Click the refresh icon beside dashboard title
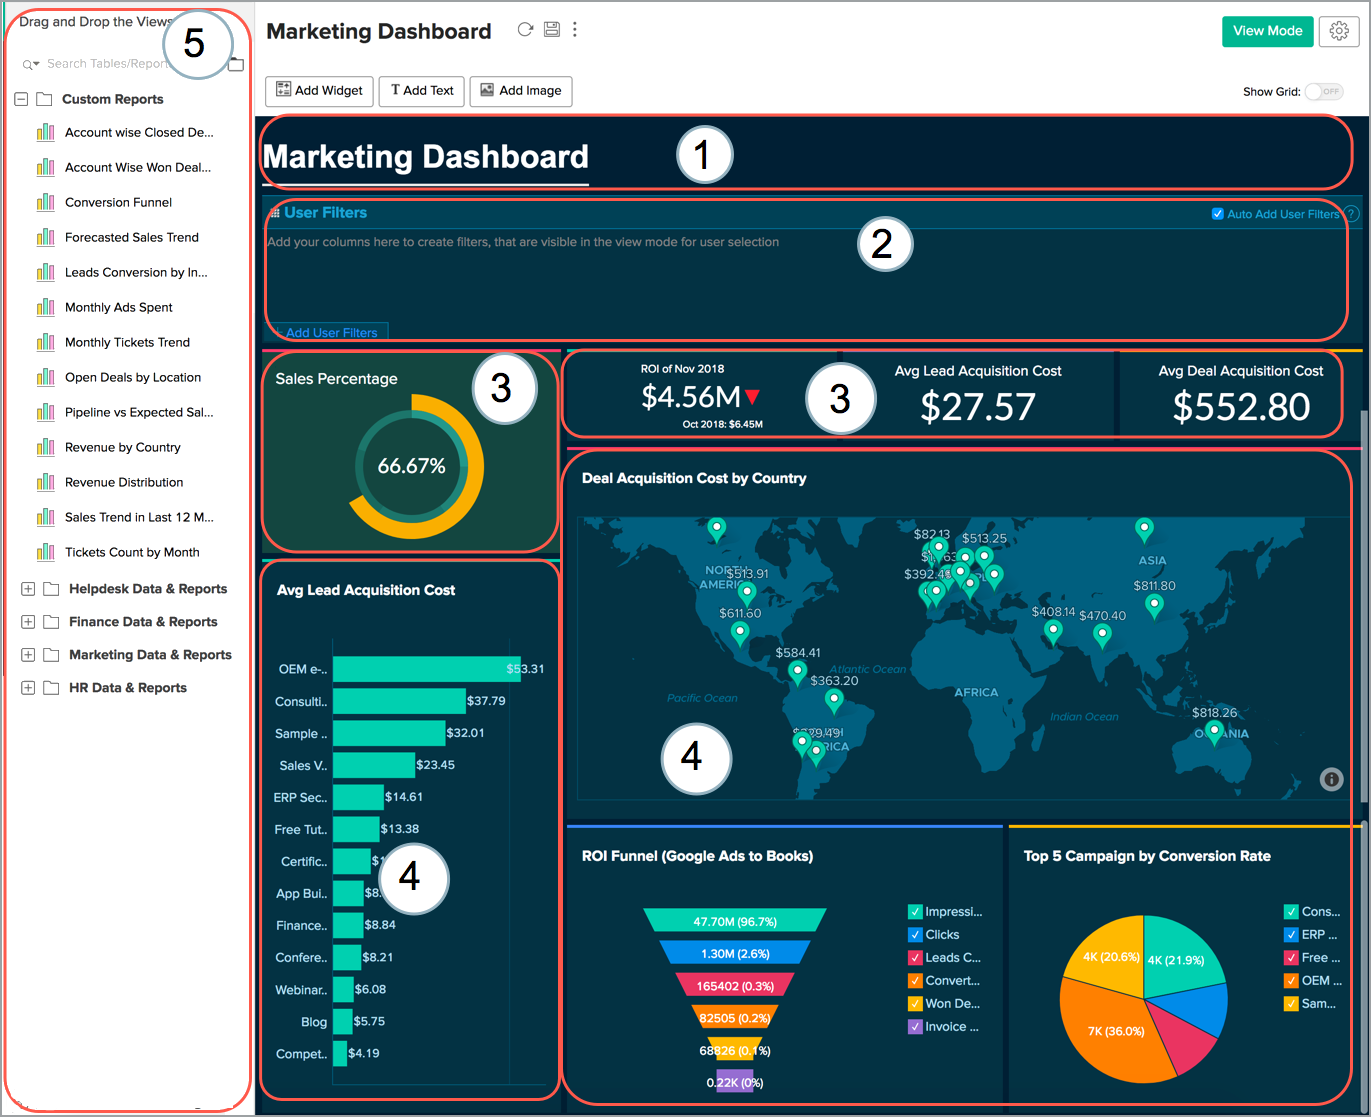The width and height of the screenshot is (1371, 1117). (525, 30)
